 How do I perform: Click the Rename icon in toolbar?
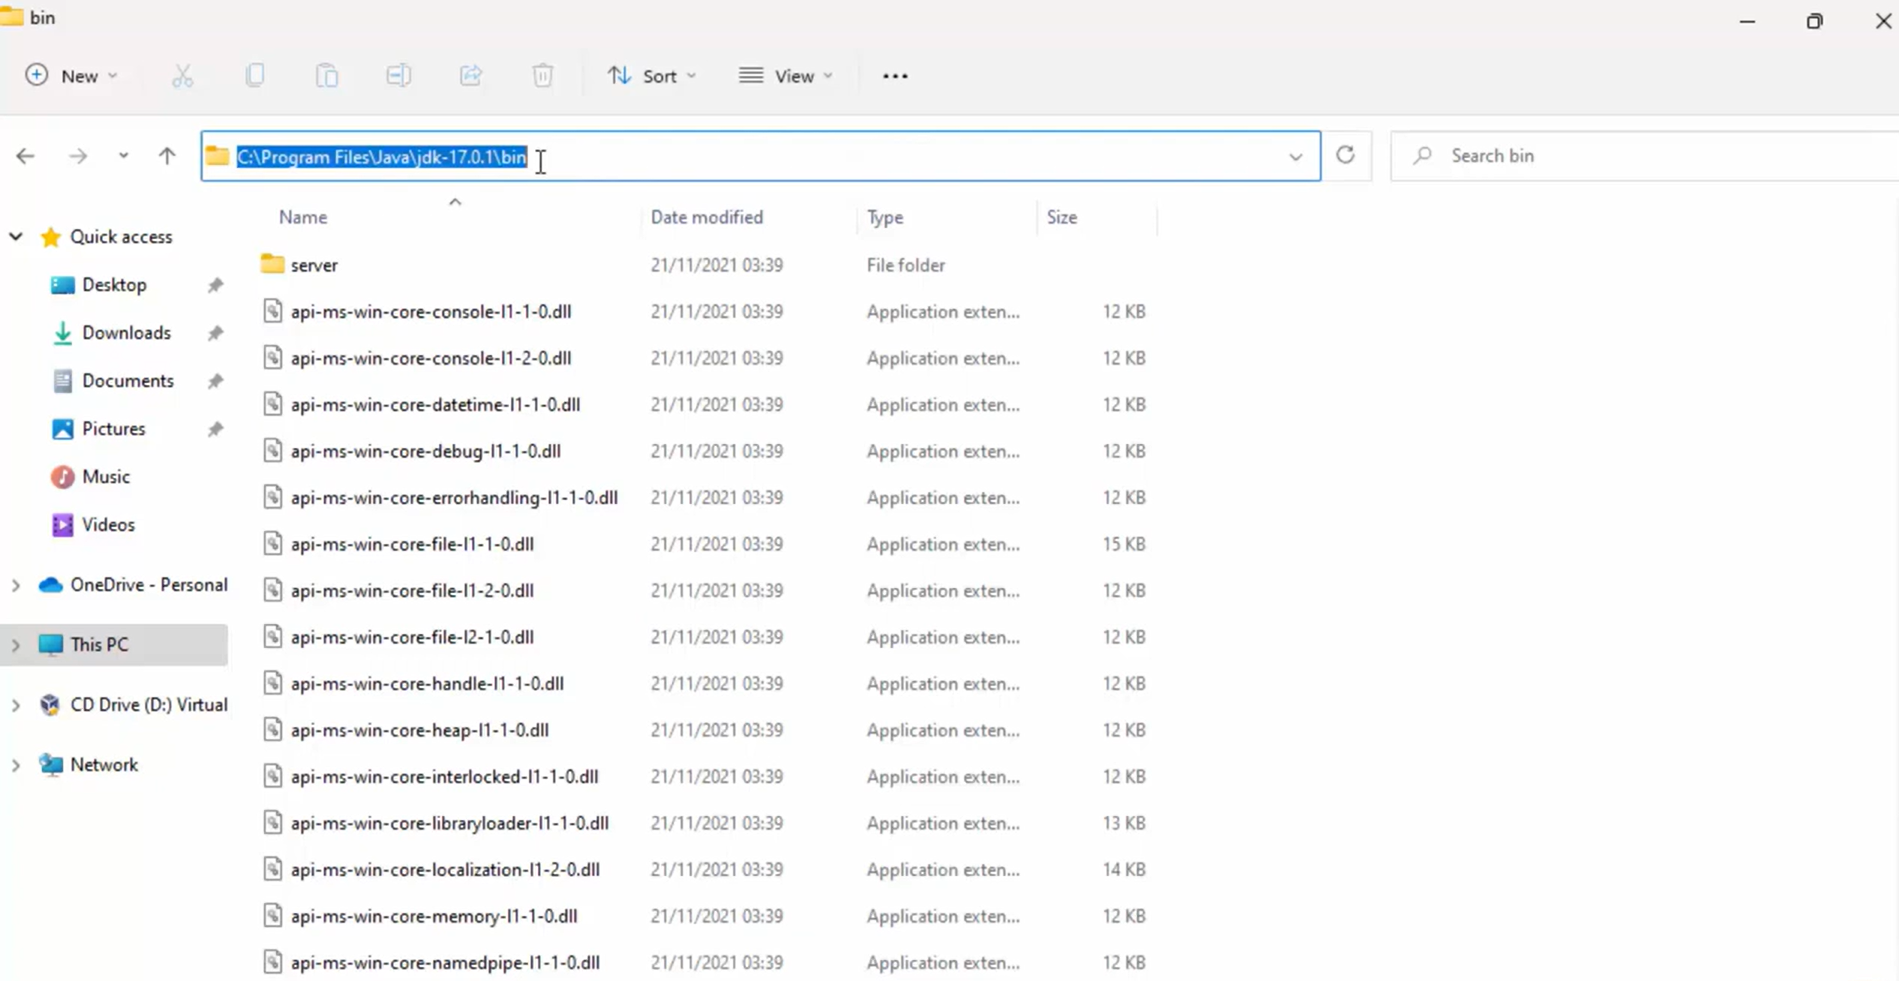point(399,76)
